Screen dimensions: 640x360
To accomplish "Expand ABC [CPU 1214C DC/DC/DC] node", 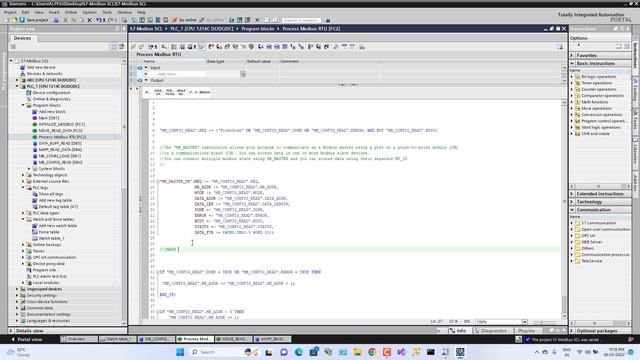I will 17,80.
